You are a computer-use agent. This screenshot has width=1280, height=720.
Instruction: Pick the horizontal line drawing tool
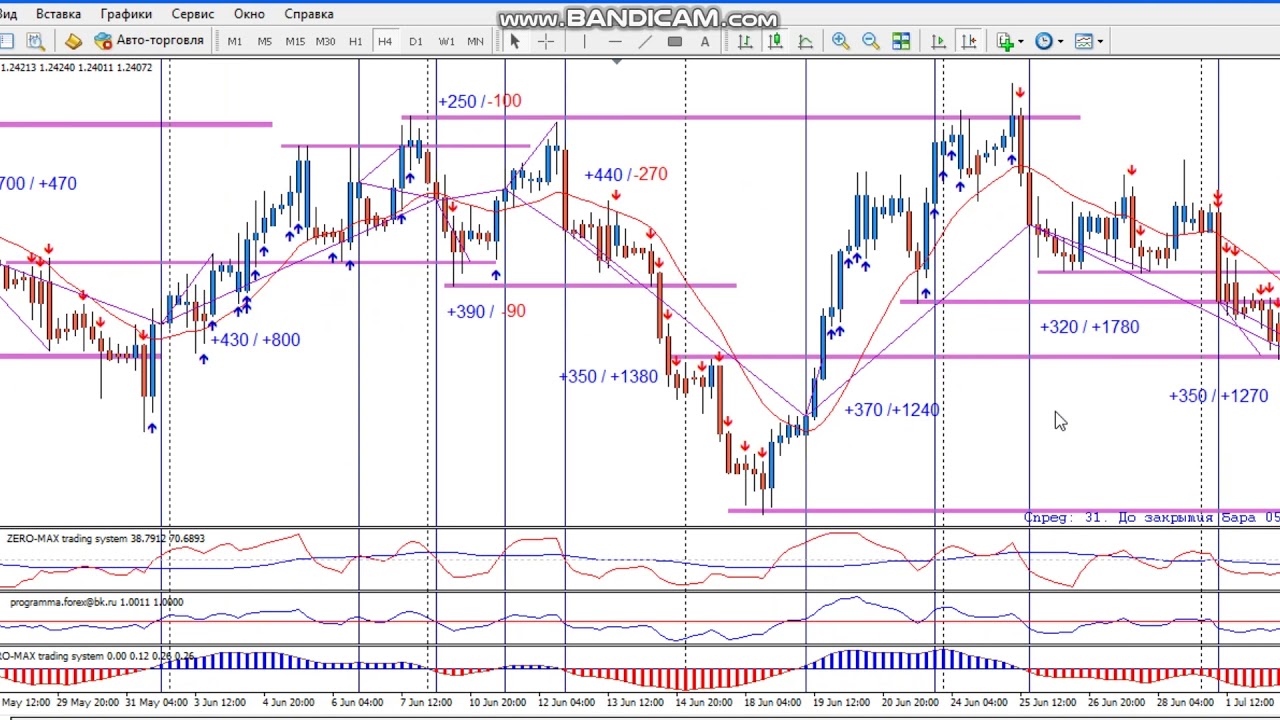coord(615,41)
